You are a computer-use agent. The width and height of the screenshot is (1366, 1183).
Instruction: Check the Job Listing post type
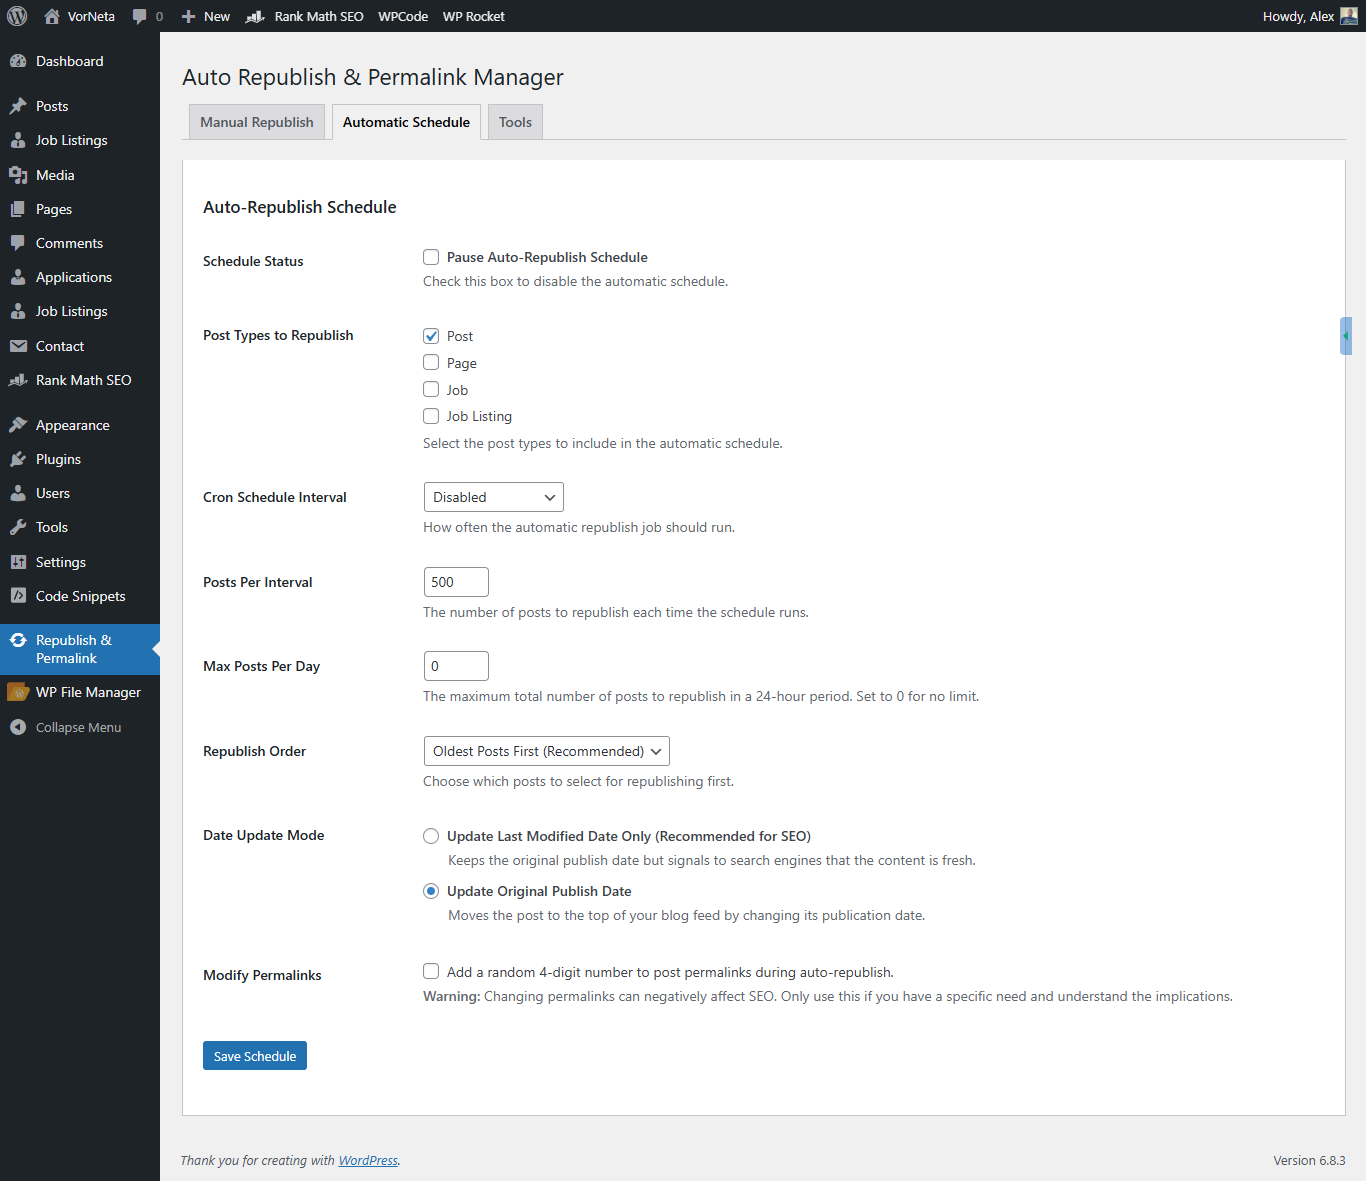430,416
